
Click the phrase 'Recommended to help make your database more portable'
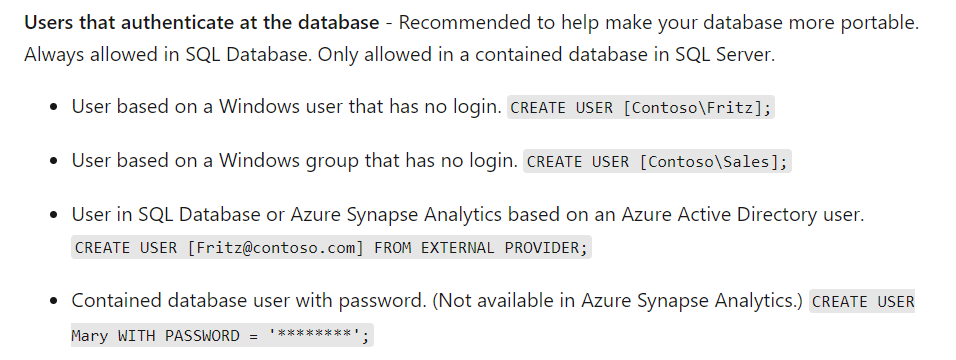coord(658,23)
